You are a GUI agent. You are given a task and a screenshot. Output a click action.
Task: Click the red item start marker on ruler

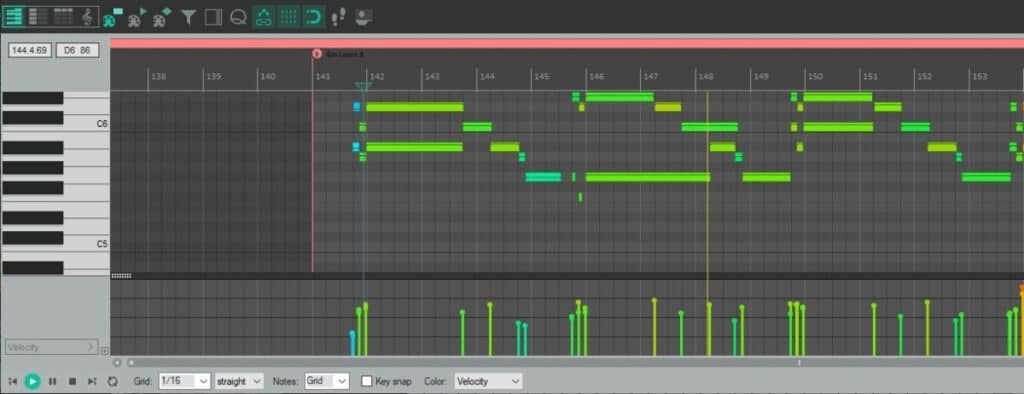[317, 54]
